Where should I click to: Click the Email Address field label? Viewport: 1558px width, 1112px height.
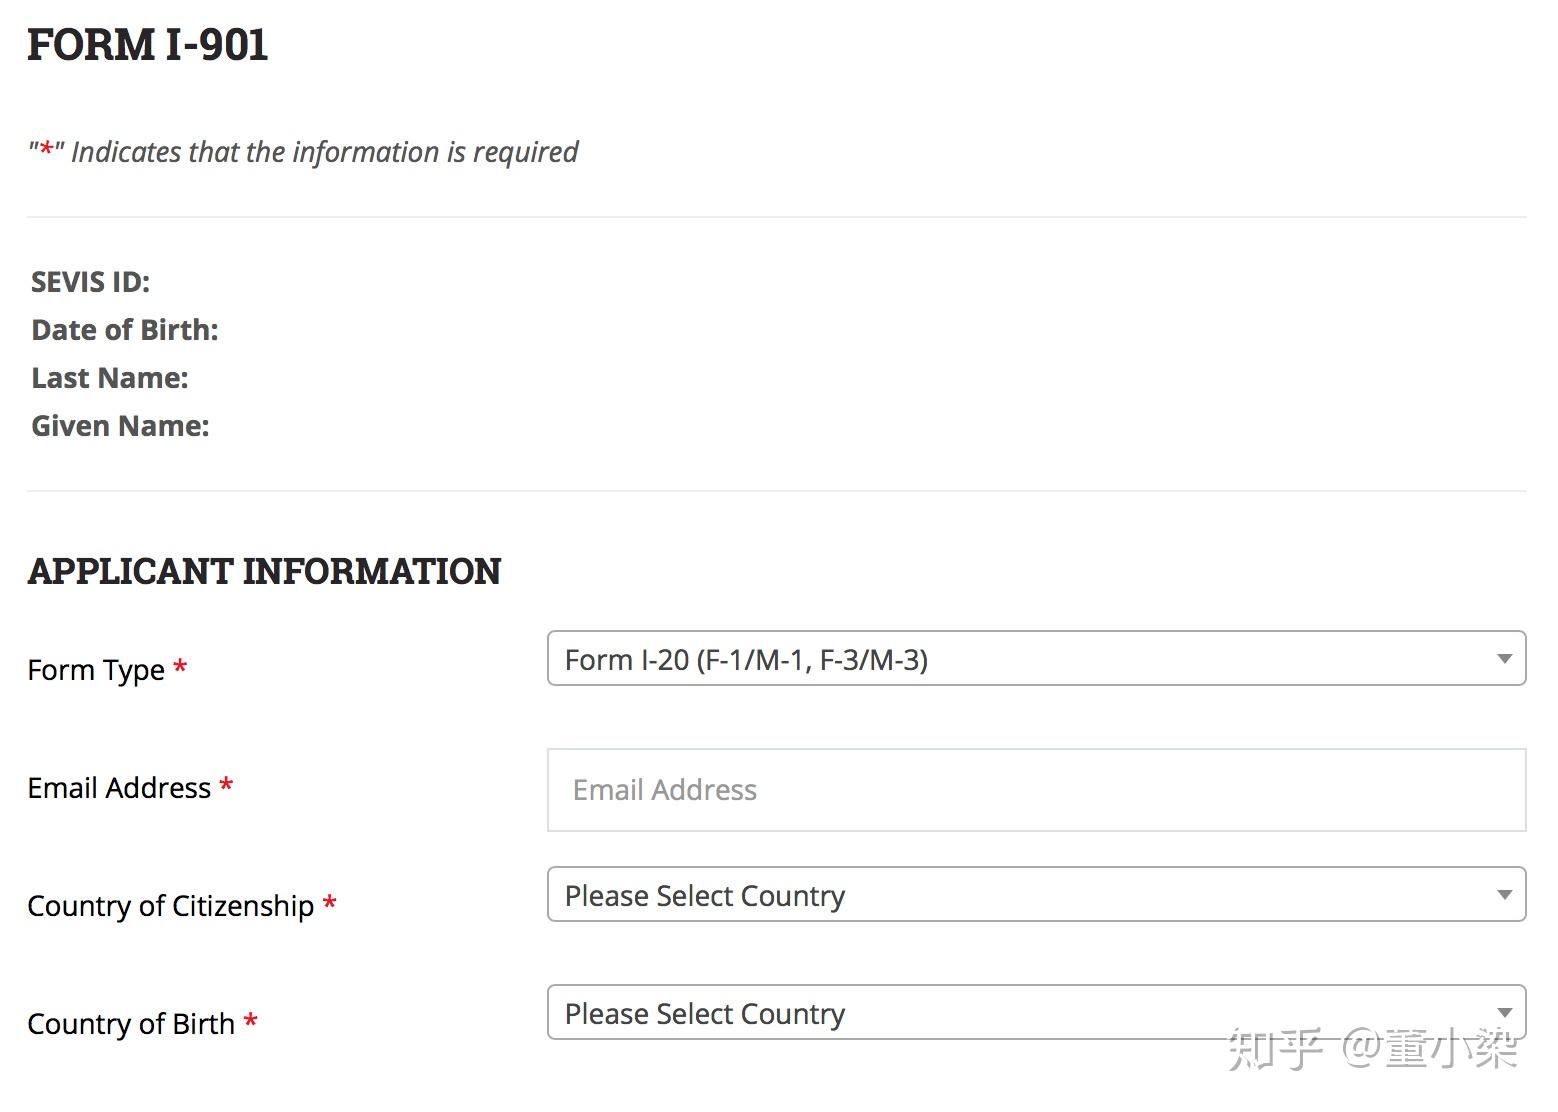point(119,788)
